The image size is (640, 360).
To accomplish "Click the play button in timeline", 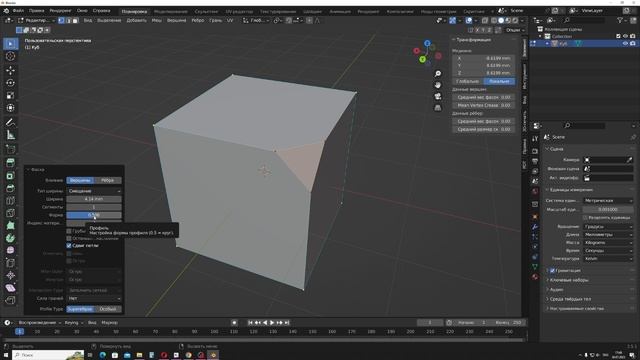I will [x=272, y=323].
